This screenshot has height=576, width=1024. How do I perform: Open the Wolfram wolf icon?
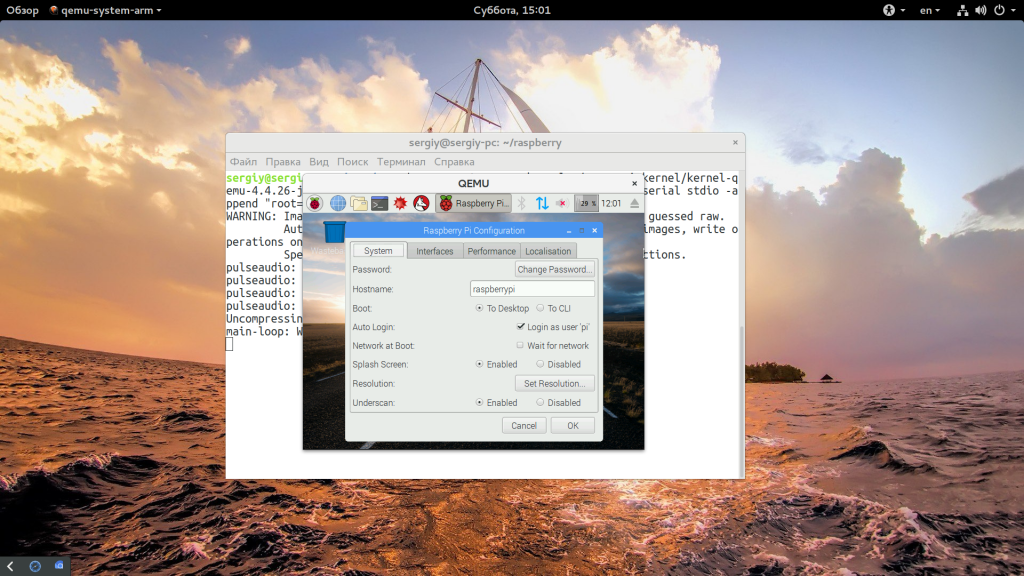422,203
